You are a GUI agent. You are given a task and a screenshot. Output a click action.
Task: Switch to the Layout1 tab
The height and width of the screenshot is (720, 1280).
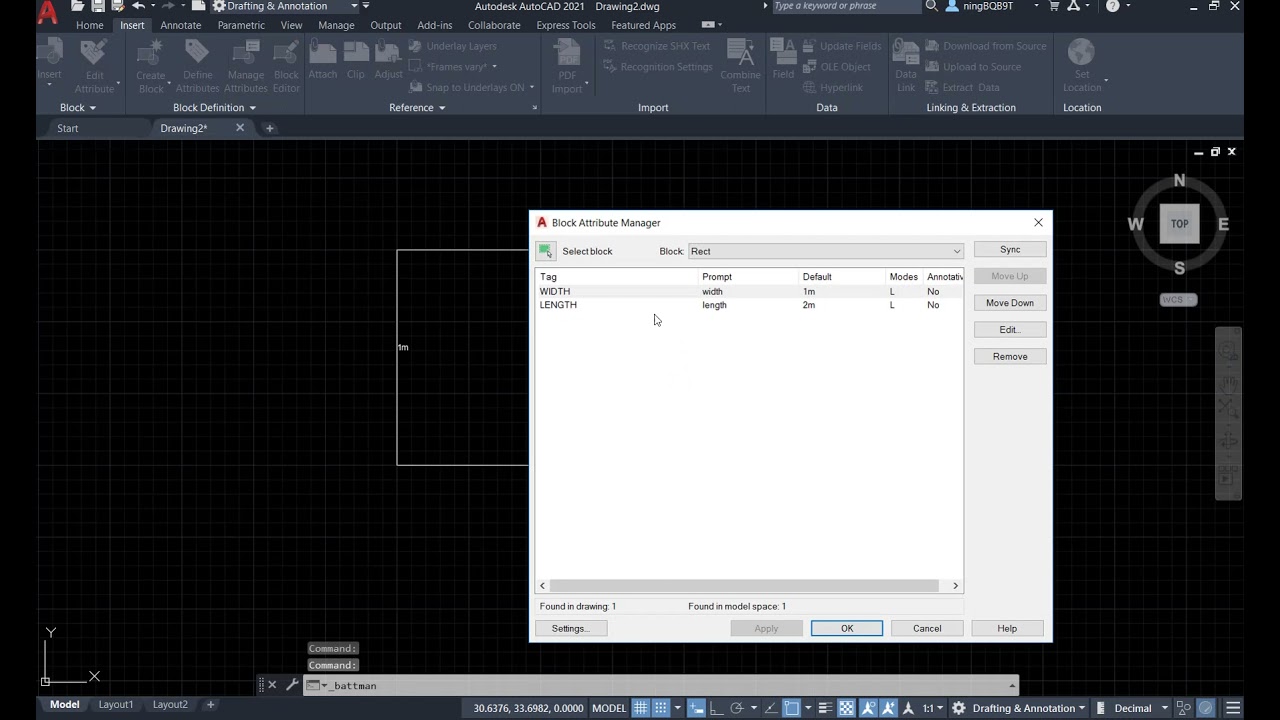[x=116, y=704]
